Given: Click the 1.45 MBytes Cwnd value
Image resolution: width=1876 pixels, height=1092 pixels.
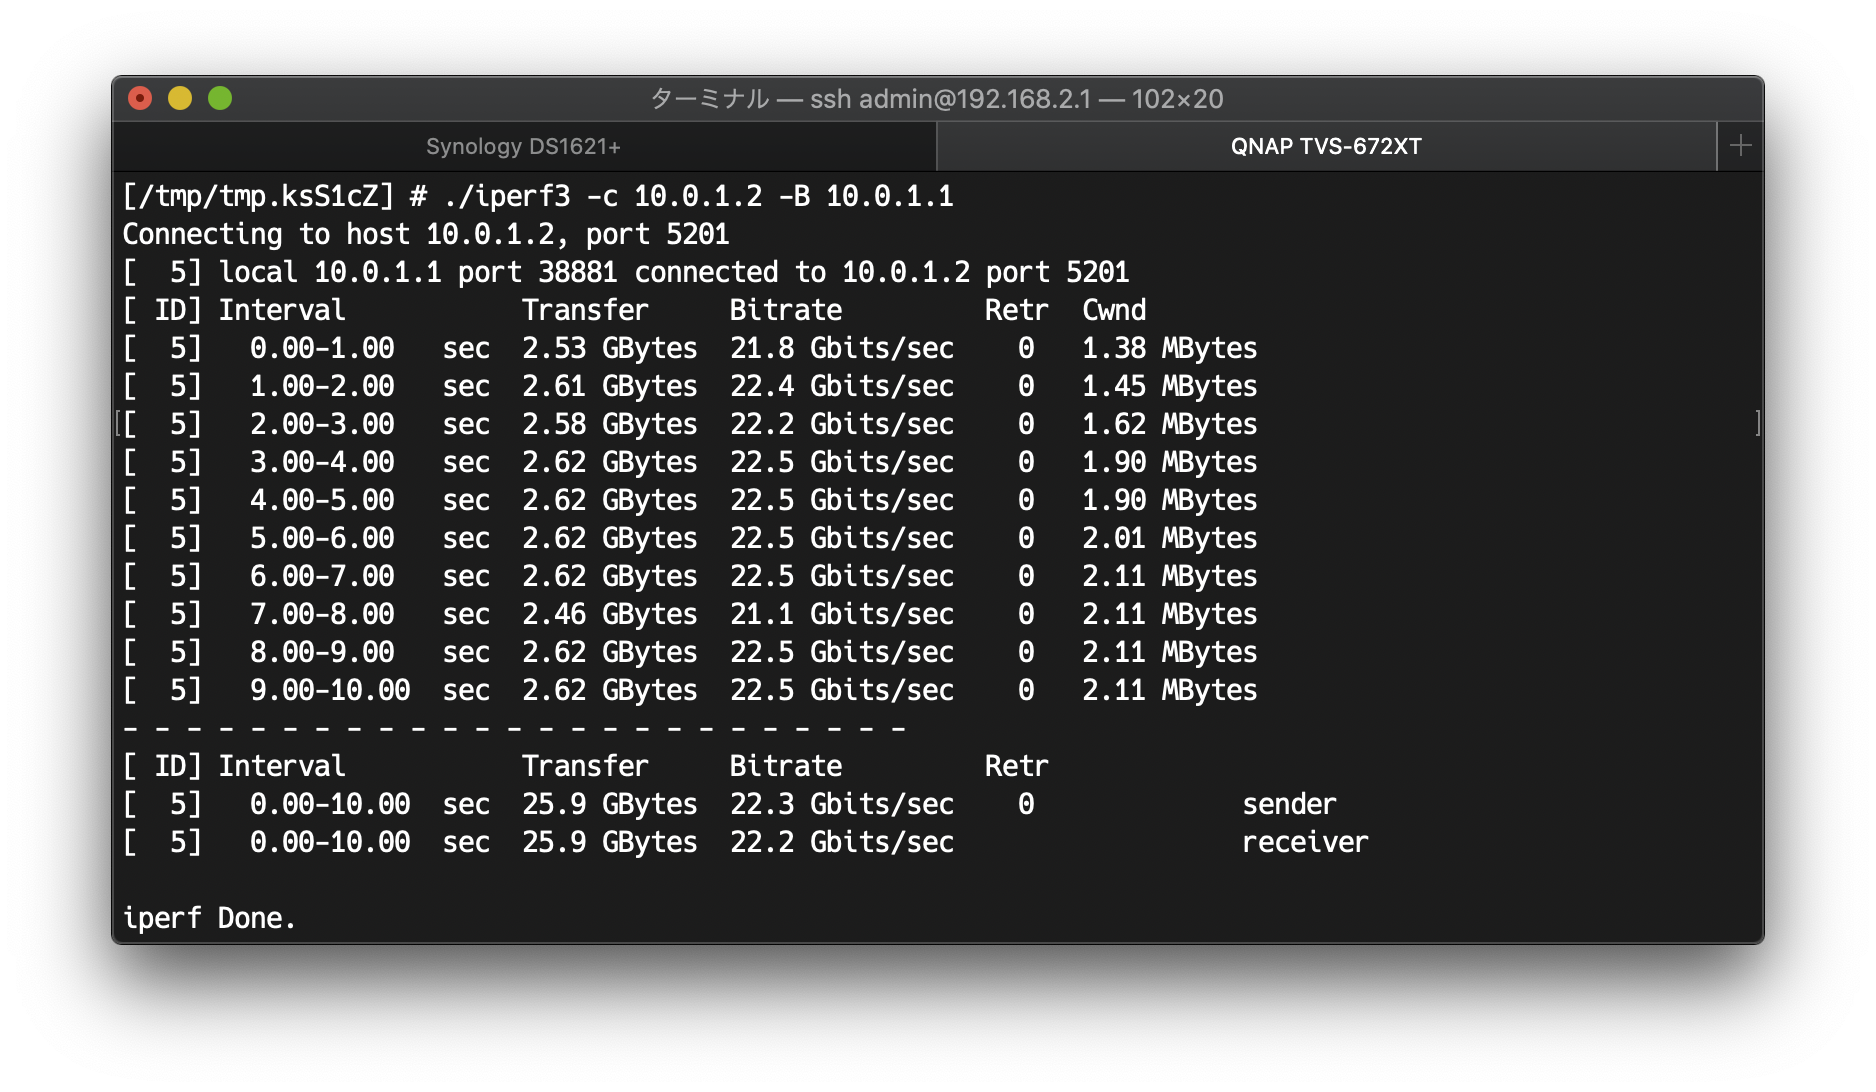Looking at the screenshot, I should click(x=1170, y=386).
